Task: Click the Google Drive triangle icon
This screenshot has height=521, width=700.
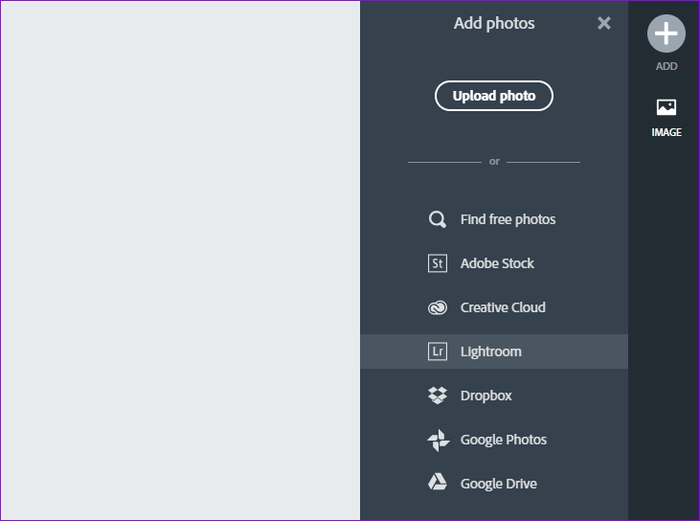Action: (437, 484)
